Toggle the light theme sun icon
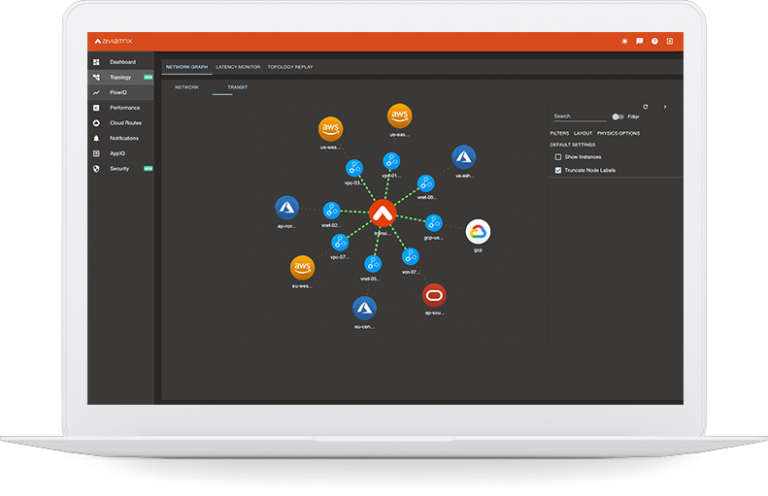This screenshot has height=496, width=768. (x=624, y=41)
